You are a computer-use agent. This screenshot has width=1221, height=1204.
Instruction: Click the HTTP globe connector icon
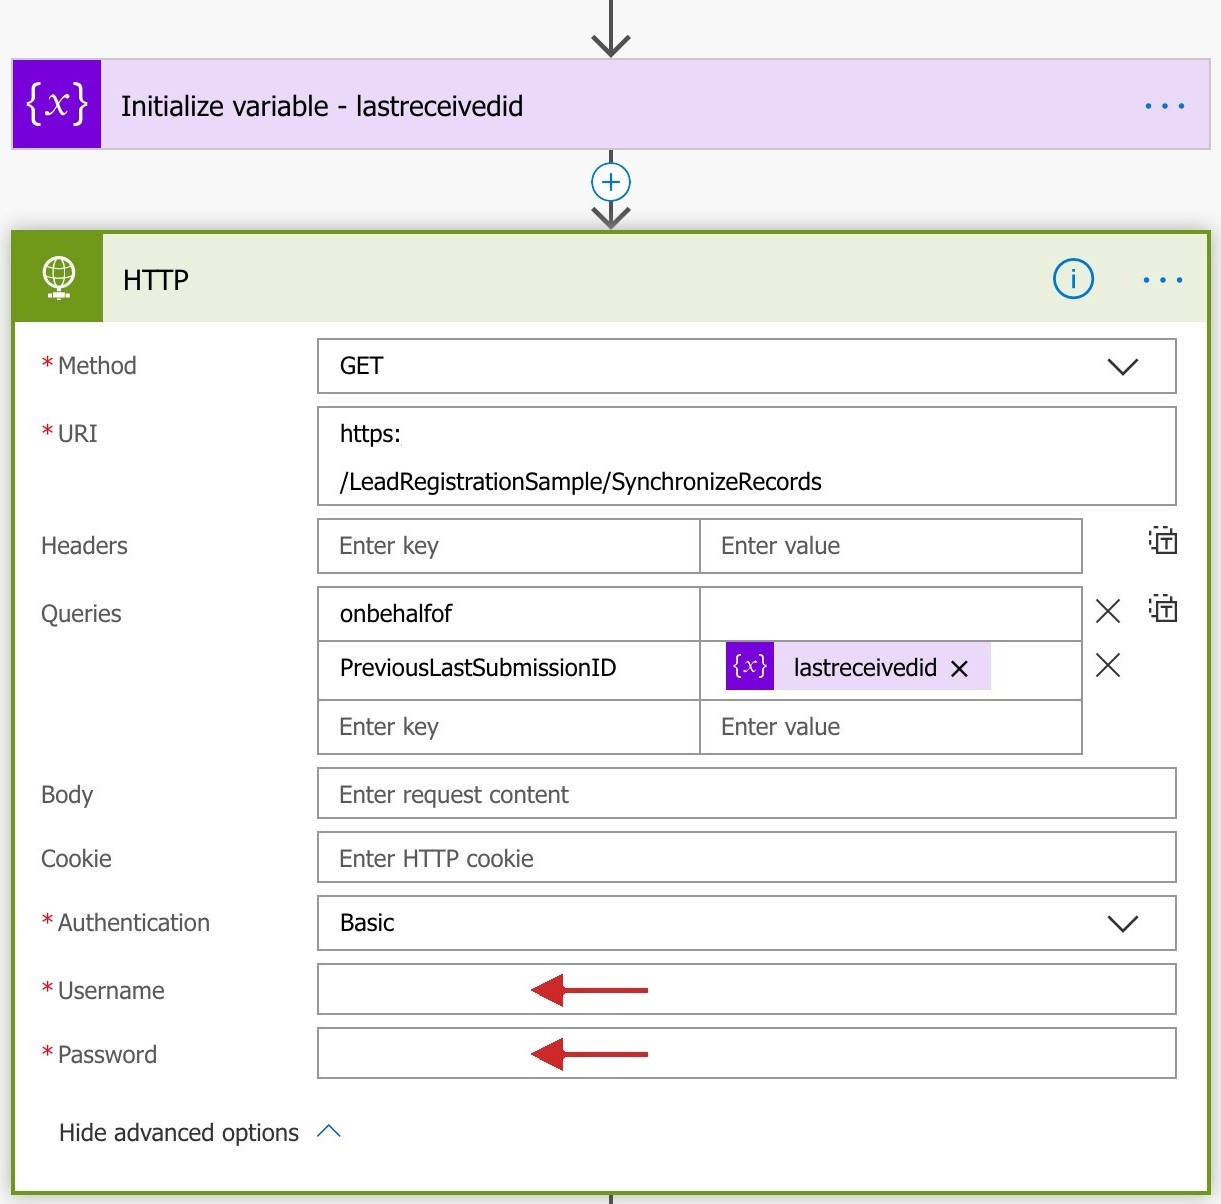click(x=59, y=278)
